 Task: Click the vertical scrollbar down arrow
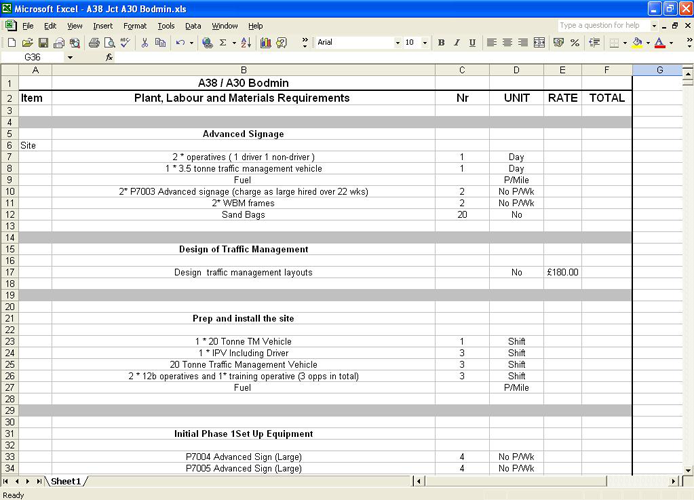[688, 470]
